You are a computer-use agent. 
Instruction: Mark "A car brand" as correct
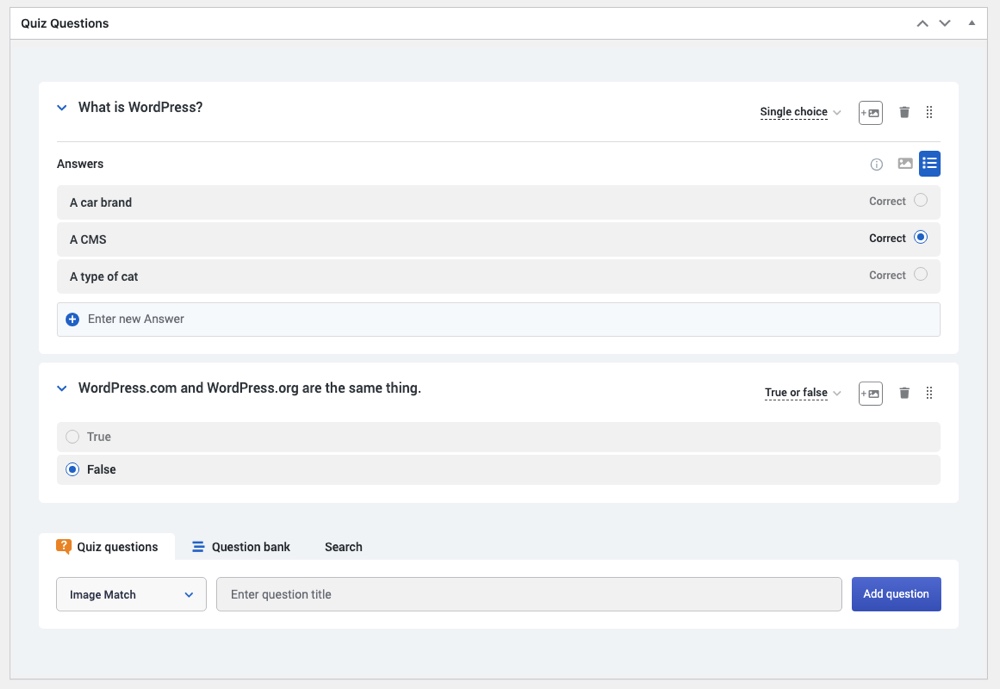920,201
